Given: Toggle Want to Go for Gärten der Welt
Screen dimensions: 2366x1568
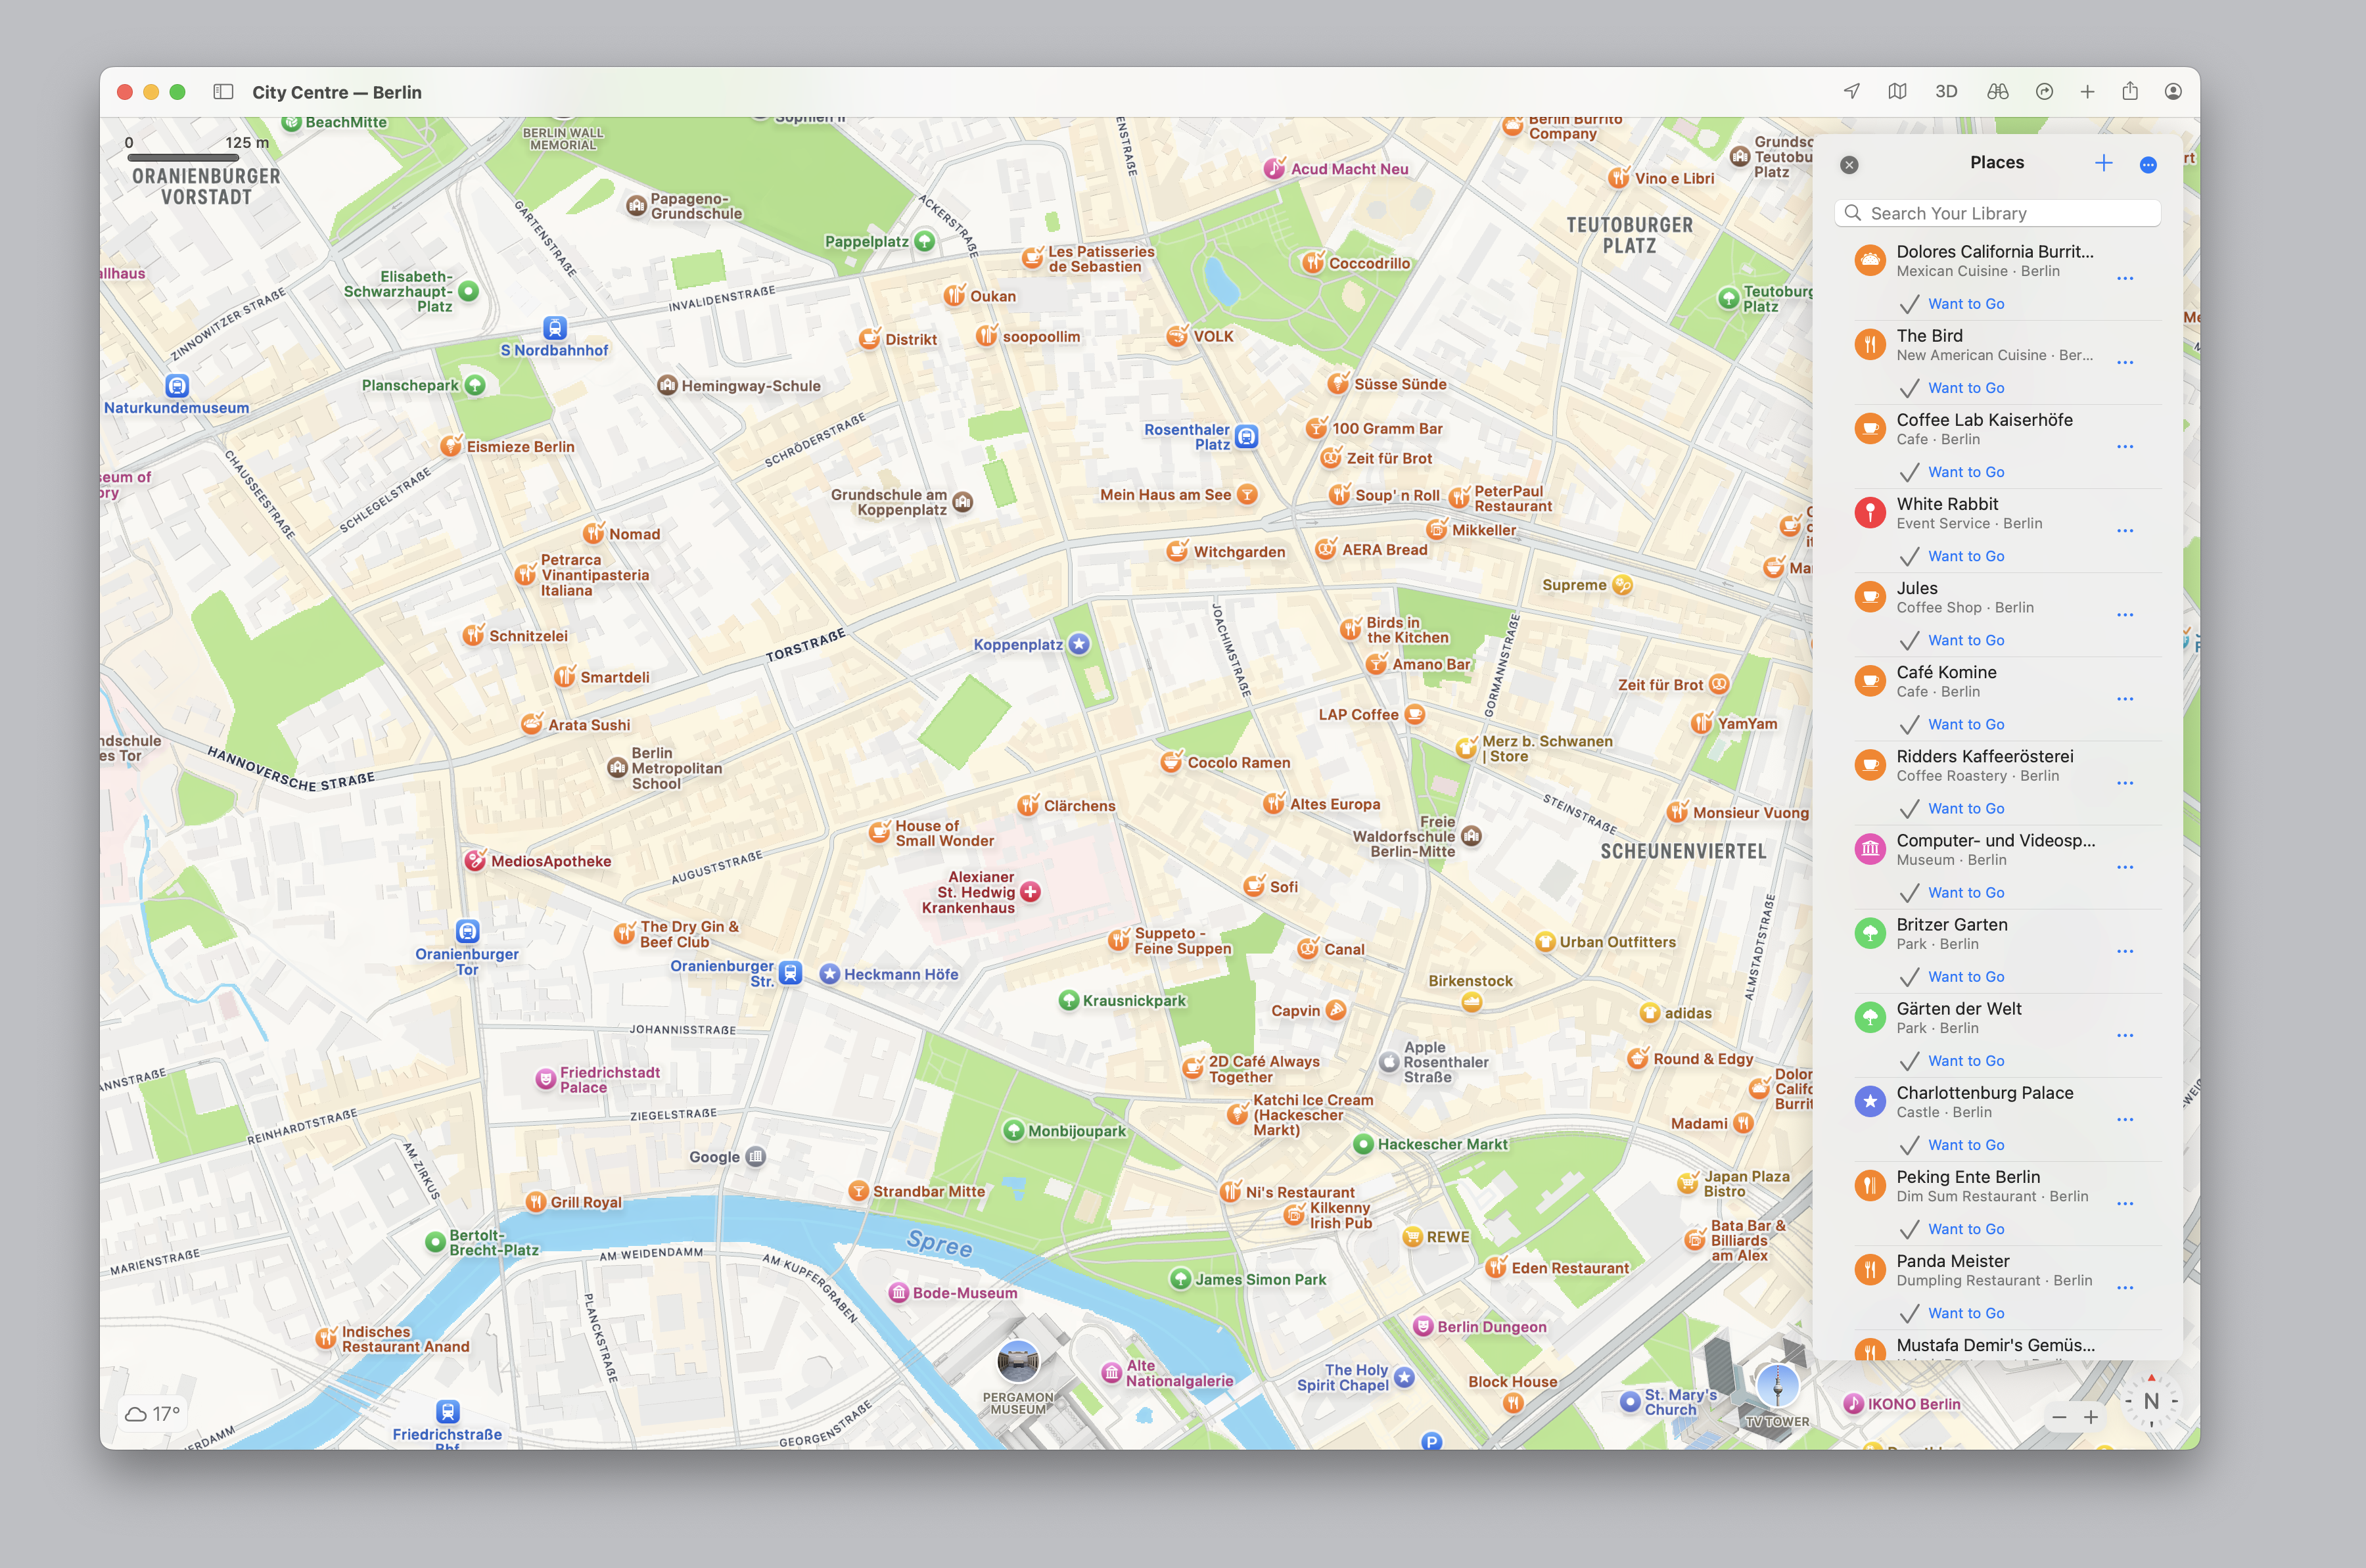Looking at the screenshot, I should point(1953,1061).
